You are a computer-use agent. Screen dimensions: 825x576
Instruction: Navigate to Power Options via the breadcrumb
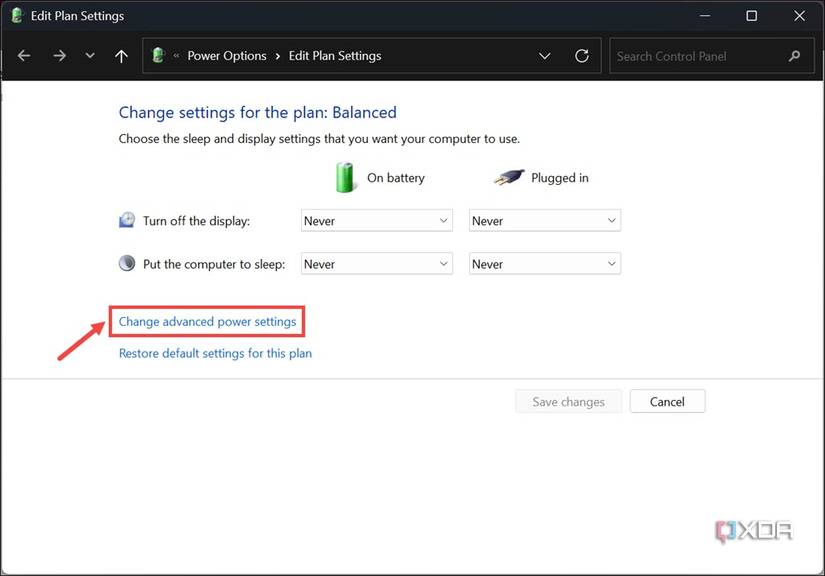pyautogui.click(x=226, y=56)
